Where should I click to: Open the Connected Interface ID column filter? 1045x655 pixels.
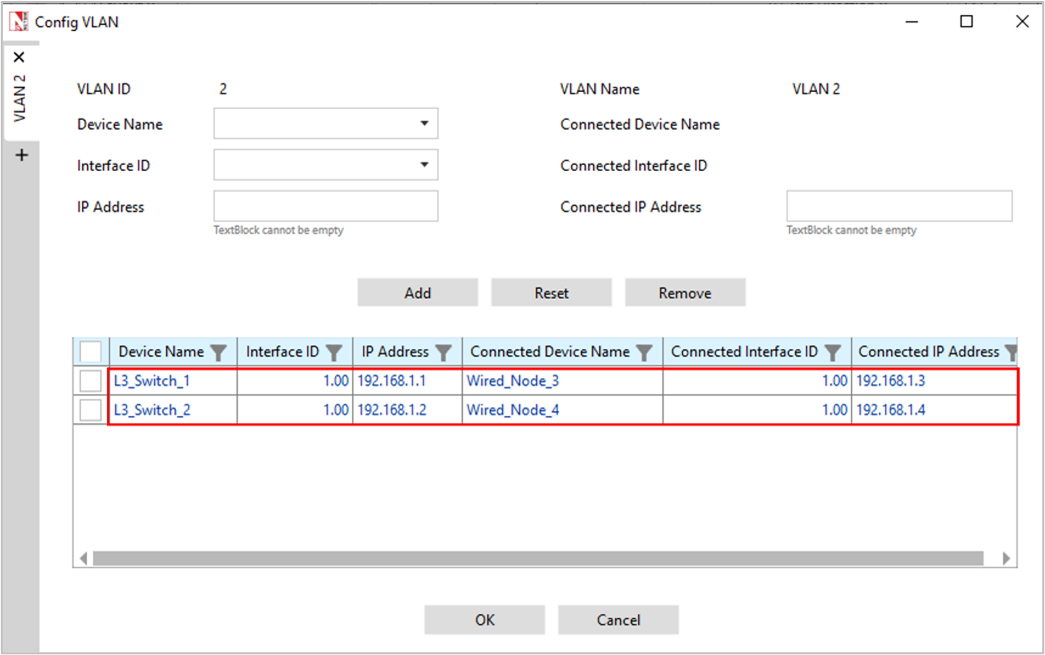(x=833, y=352)
